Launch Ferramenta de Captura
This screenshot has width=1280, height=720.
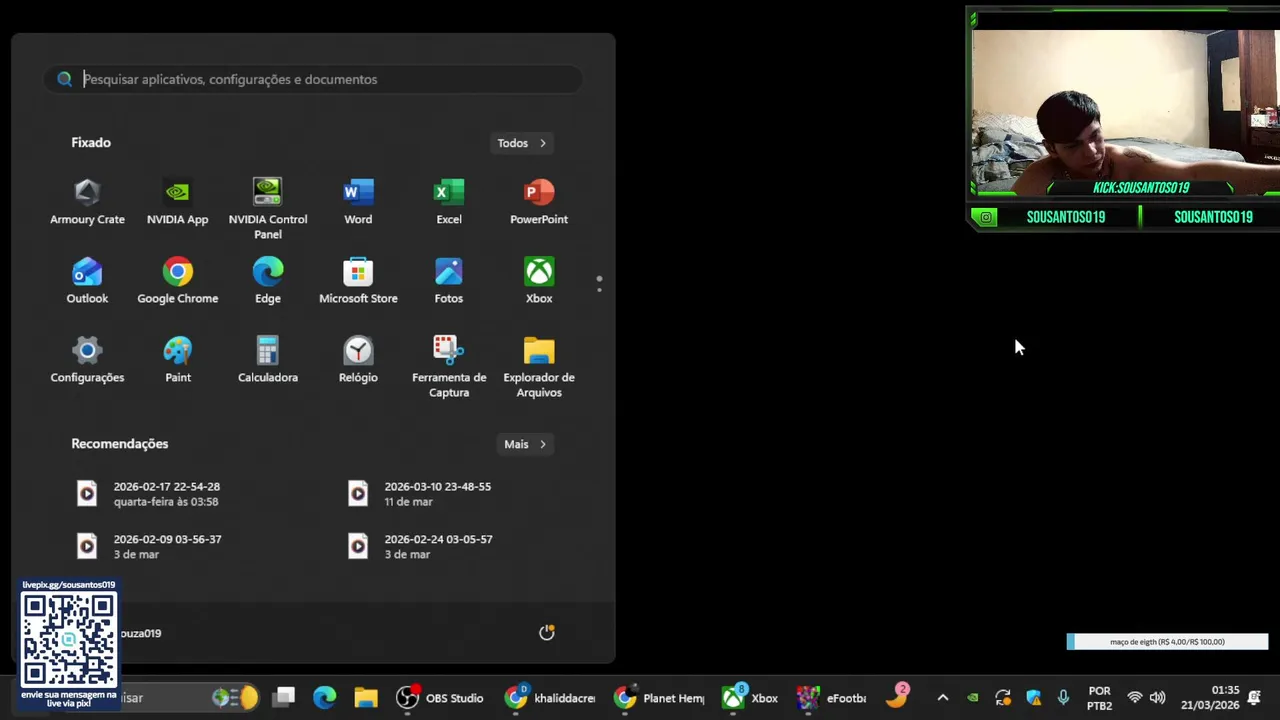[x=448, y=367]
